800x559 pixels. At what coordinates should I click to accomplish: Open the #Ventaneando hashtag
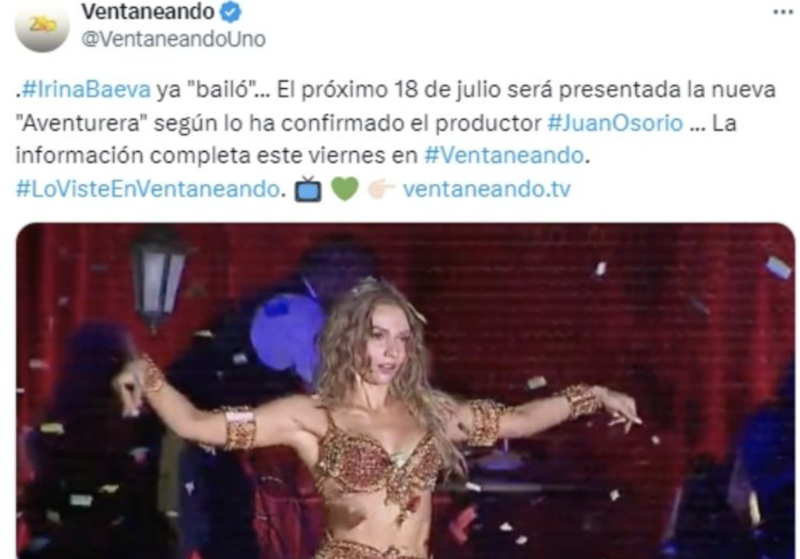(504, 156)
